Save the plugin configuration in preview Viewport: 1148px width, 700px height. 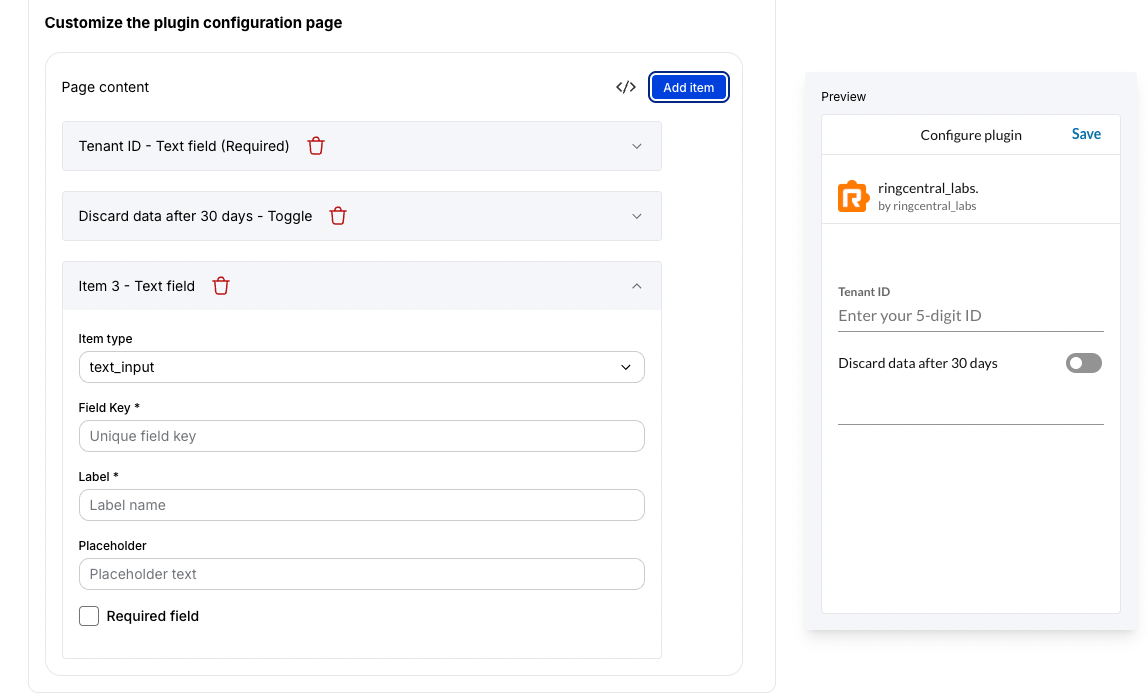[x=1086, y=133]
